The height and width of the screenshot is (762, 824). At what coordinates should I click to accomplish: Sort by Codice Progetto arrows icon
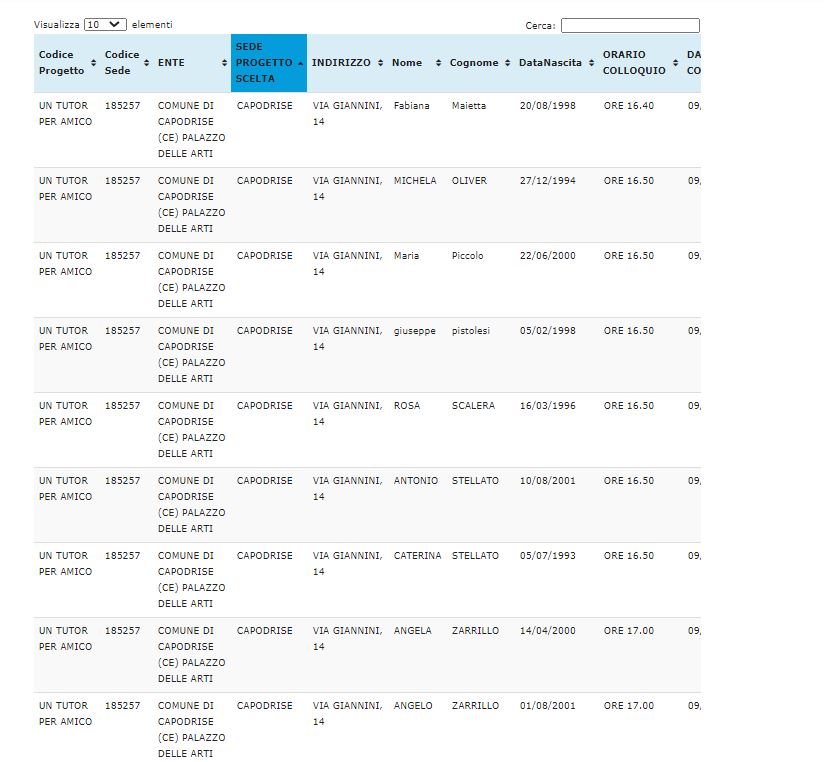click(x=93, y=63)
